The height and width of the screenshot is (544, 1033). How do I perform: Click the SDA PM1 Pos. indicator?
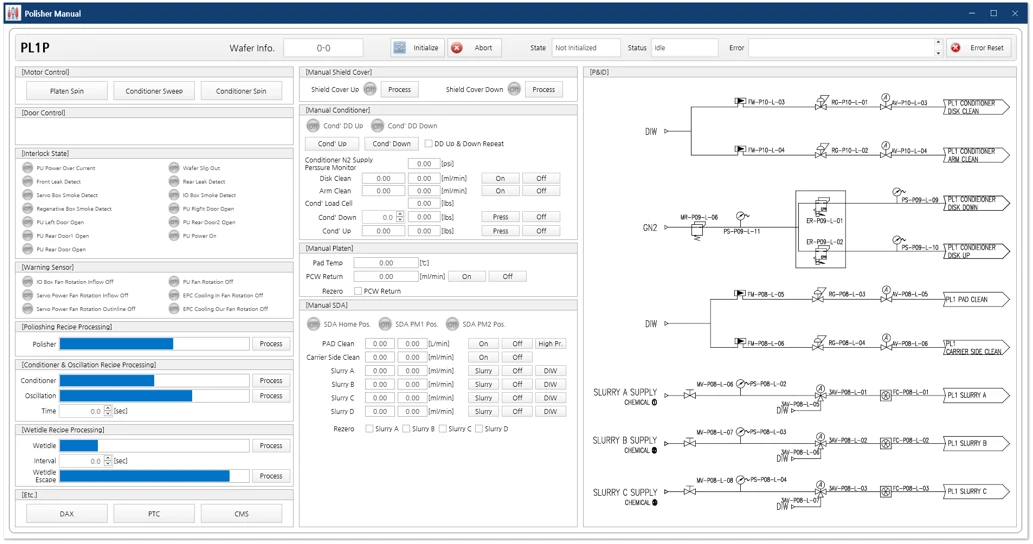[x=385, y=324]
